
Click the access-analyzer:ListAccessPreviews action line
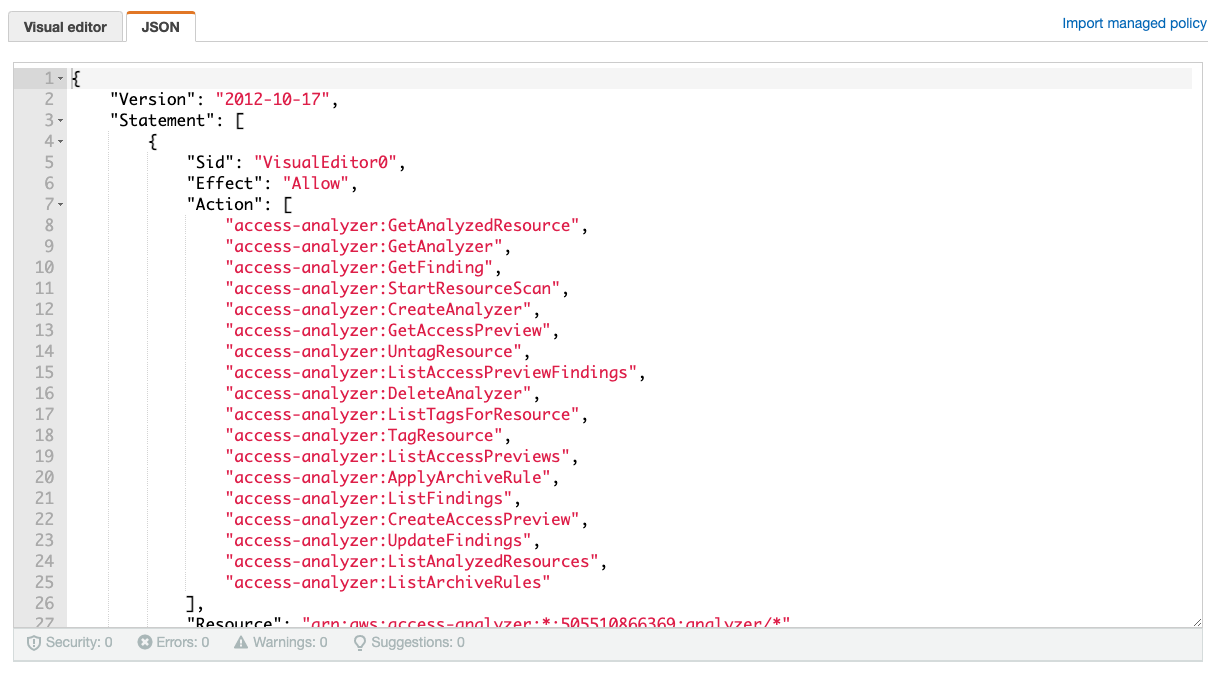pos(398,456)
